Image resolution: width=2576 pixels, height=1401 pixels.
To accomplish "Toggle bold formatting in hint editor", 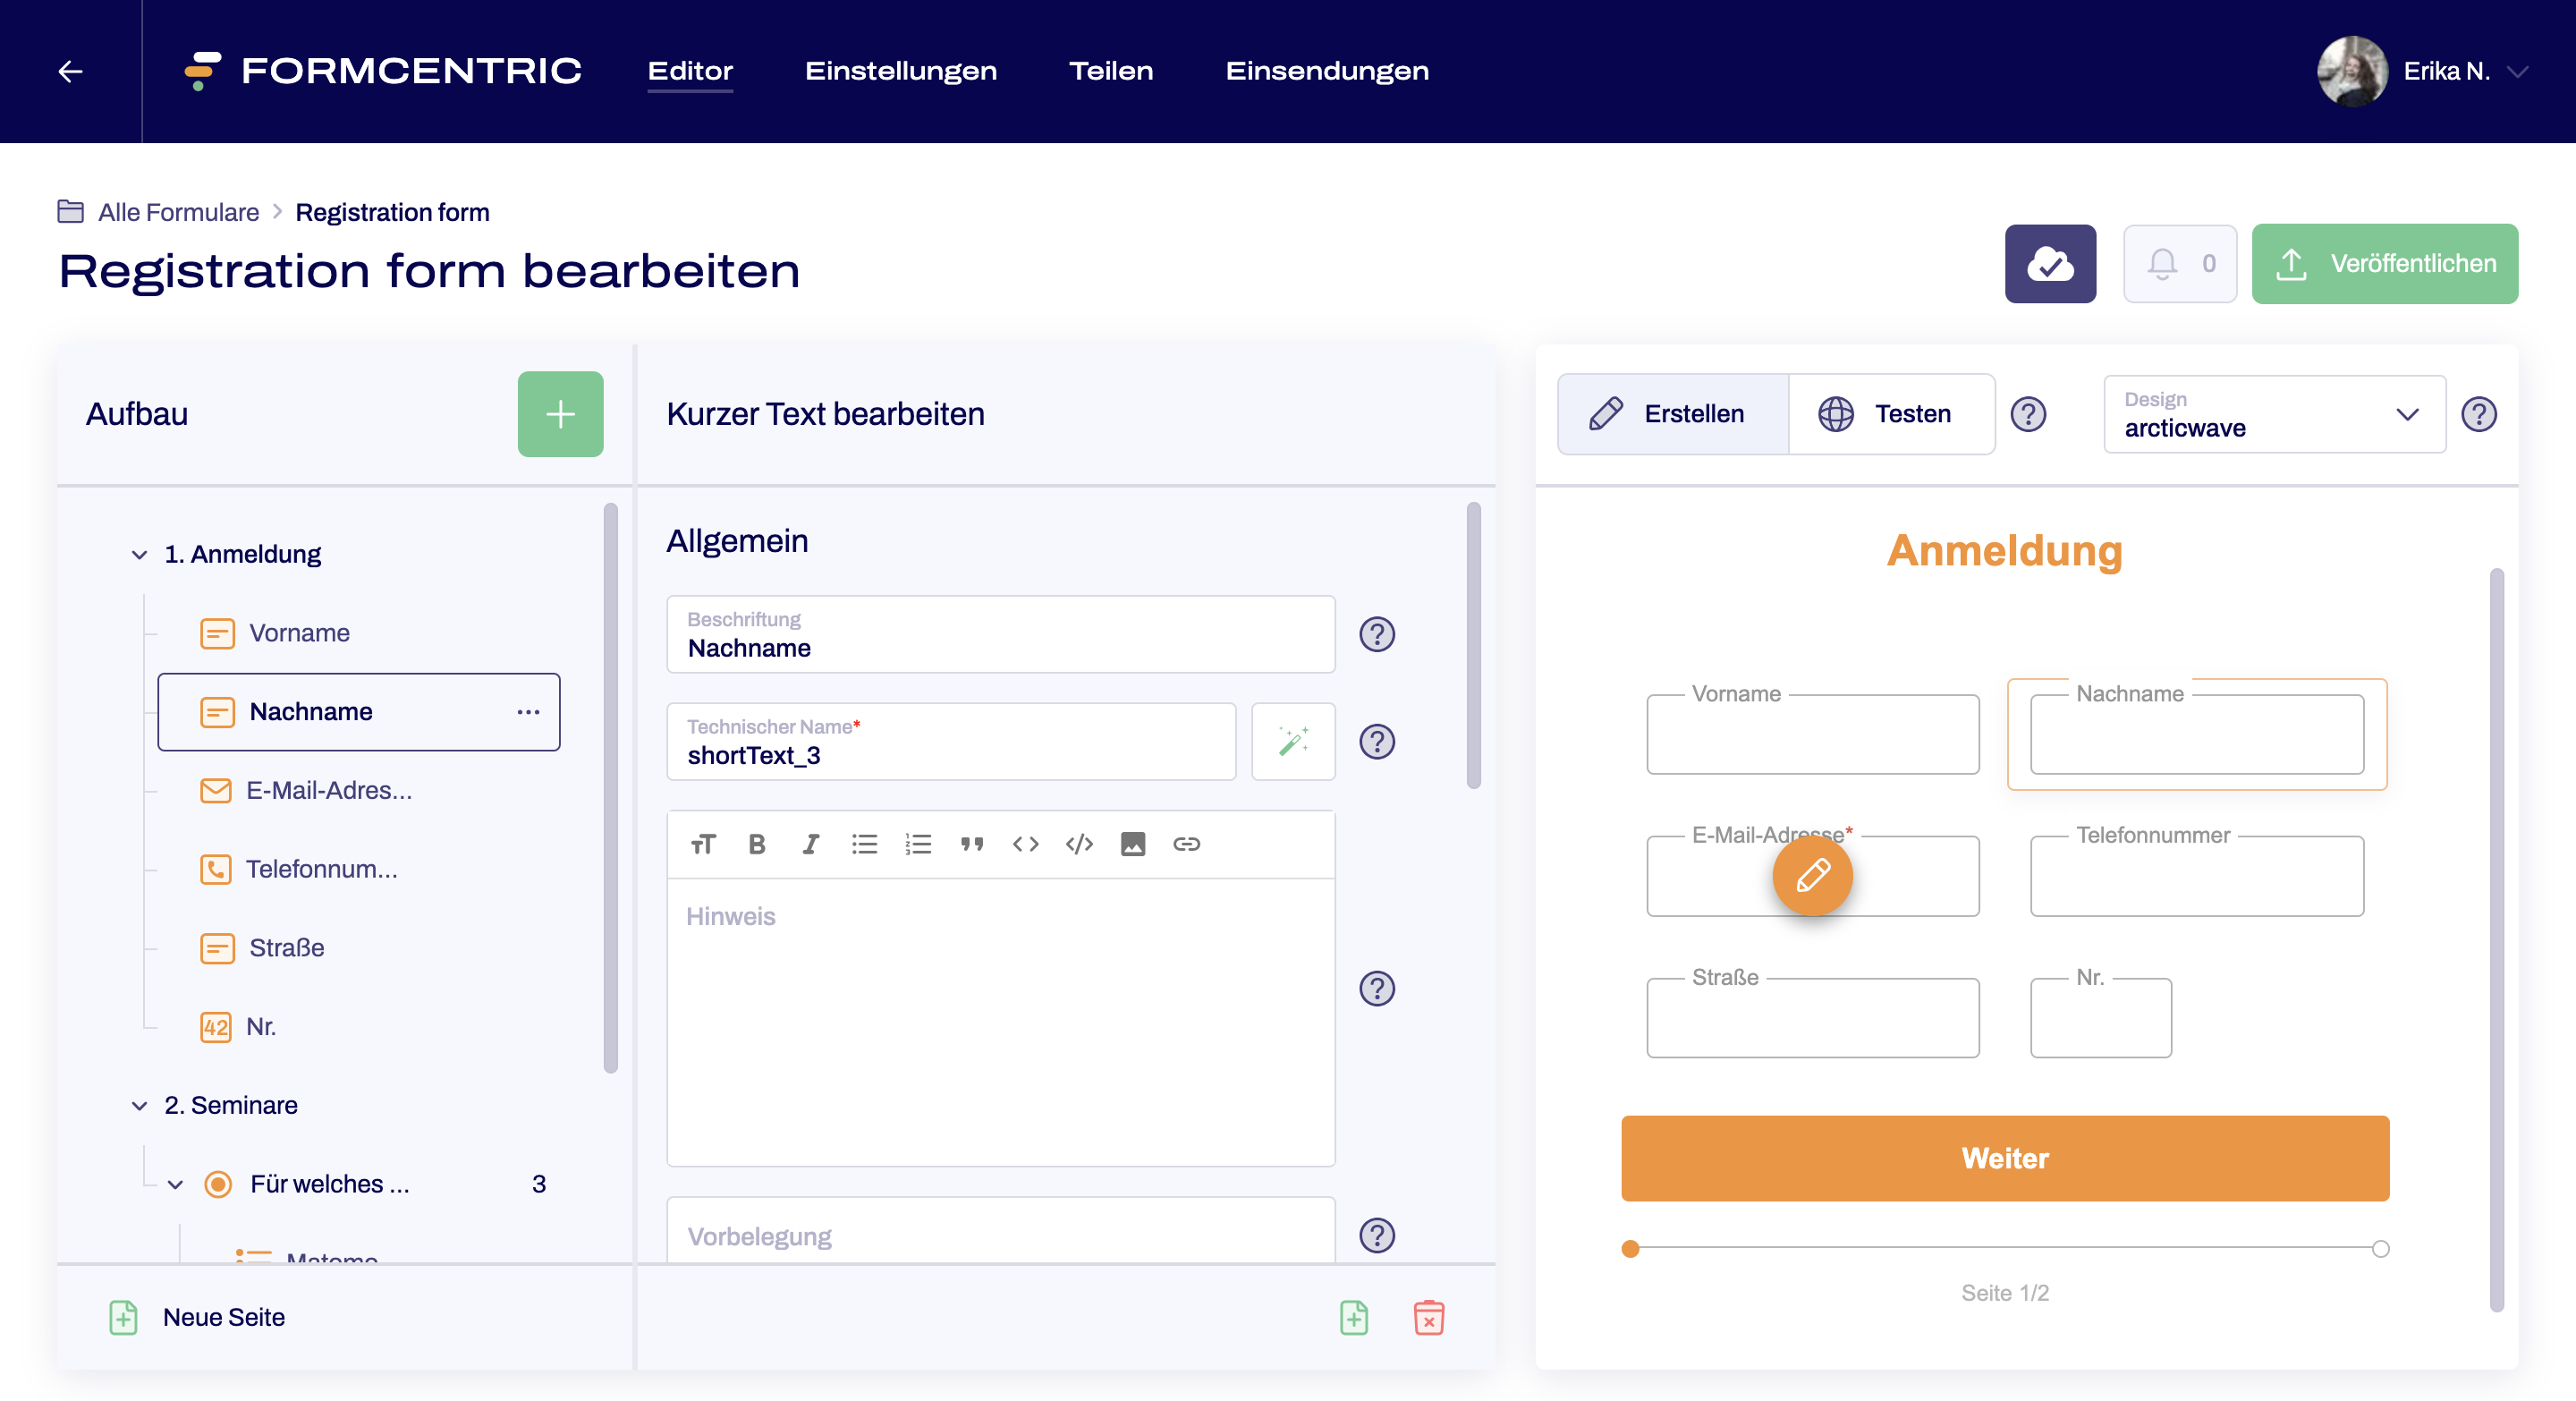I will pyautogui.click(x=756, y=844).
